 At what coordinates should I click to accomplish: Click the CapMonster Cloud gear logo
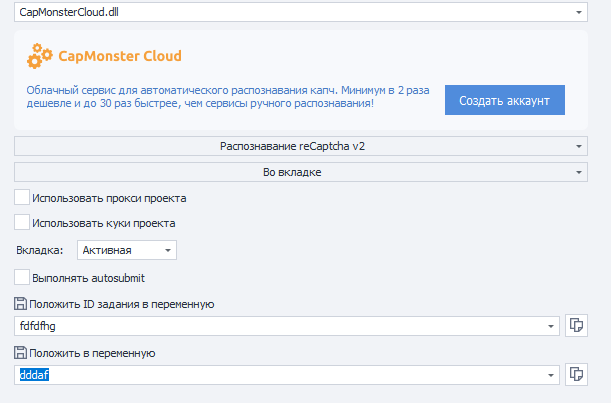(x=41, y=55)
